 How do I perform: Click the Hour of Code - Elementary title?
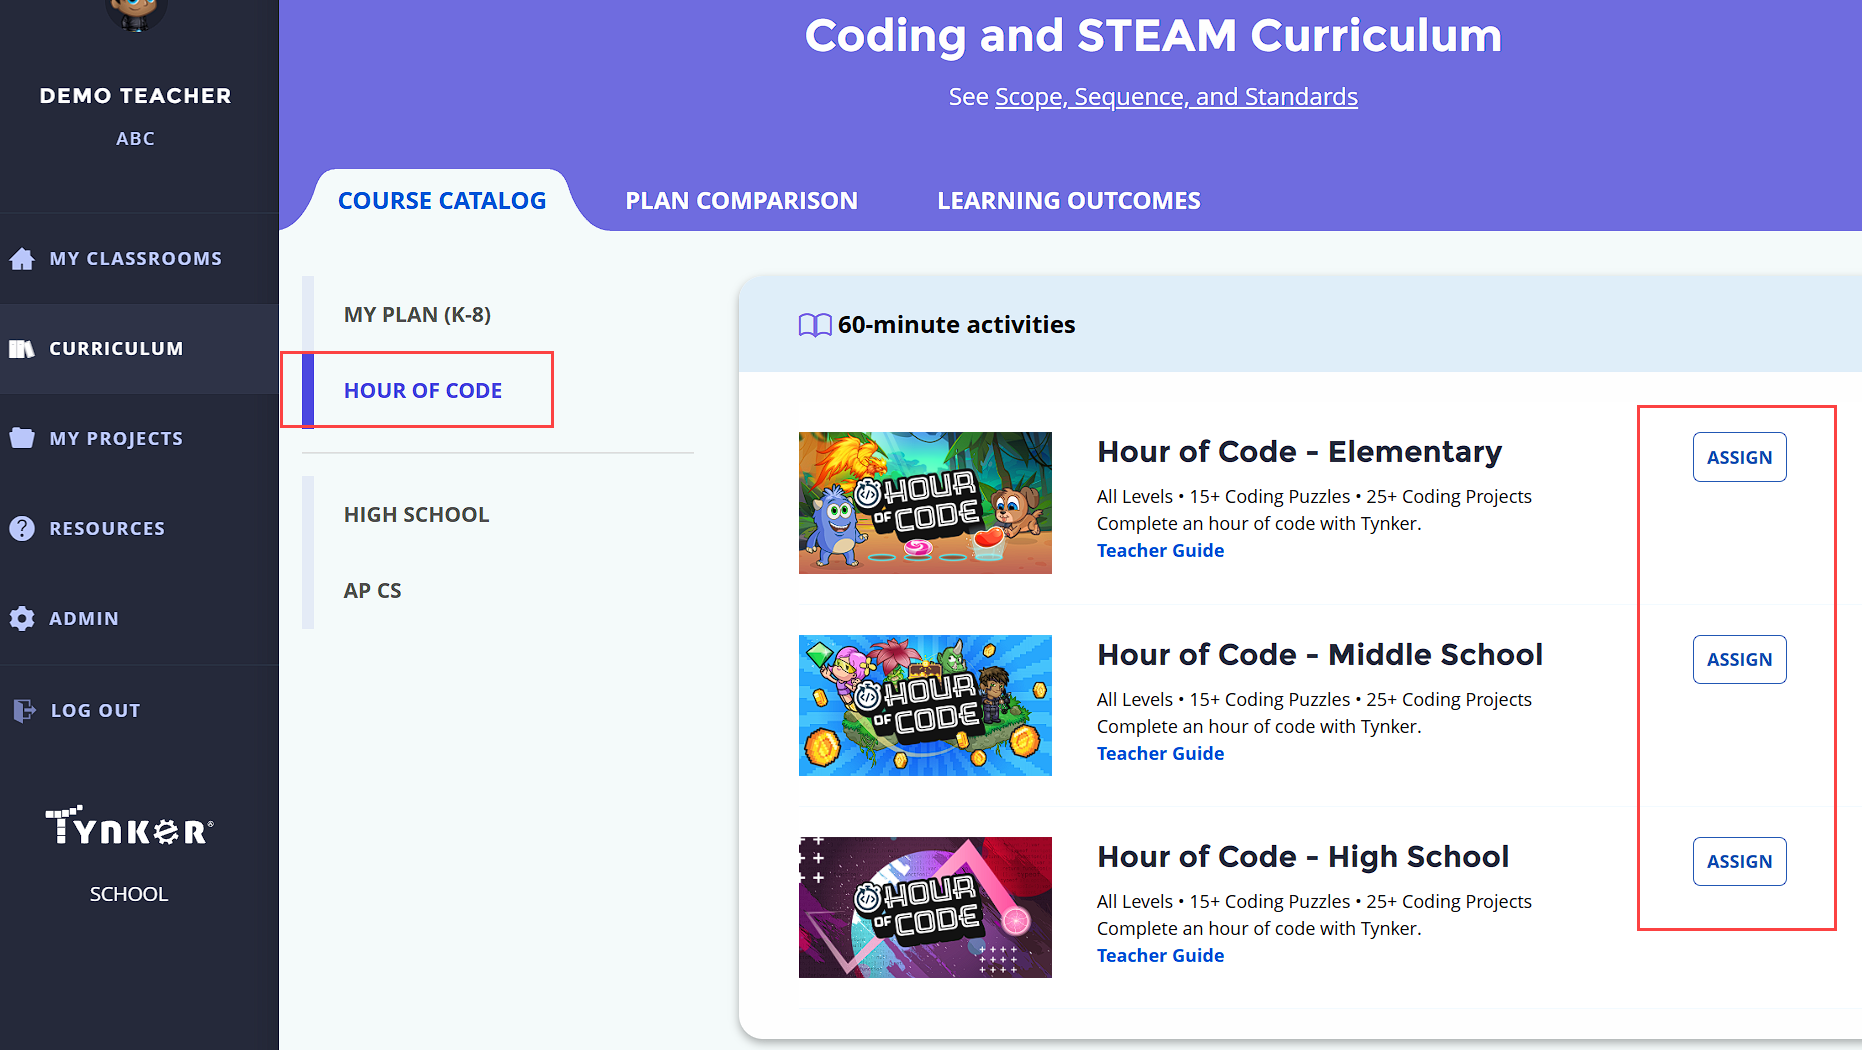1300,452
